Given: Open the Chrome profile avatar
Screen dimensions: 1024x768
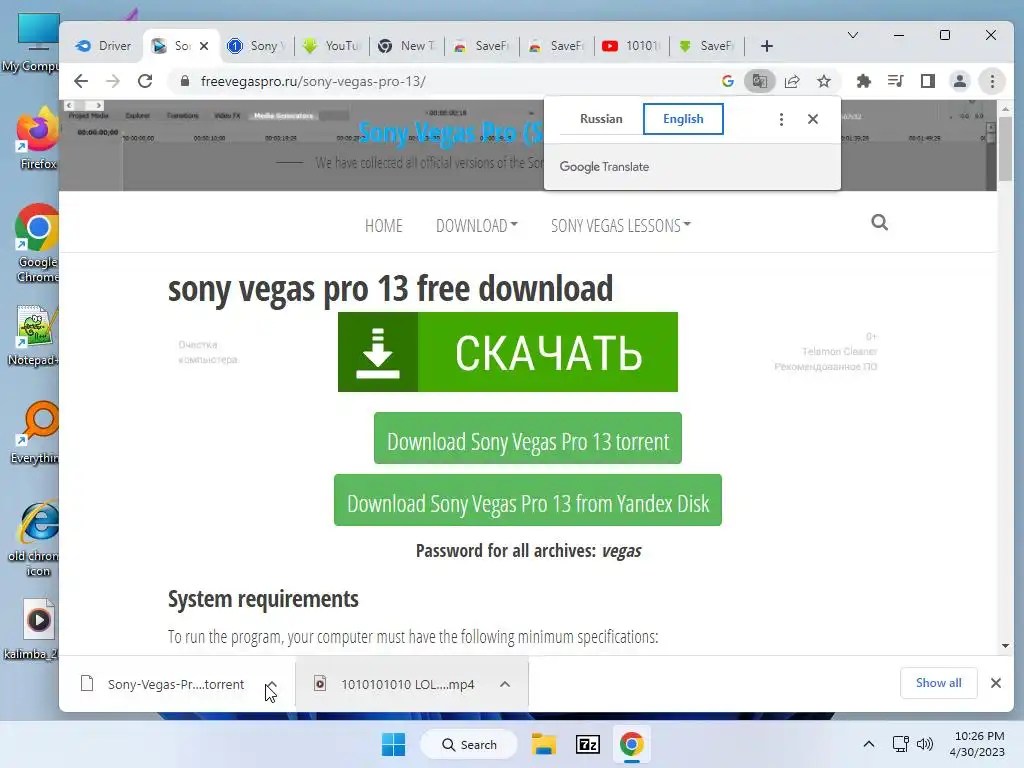Looking at the screenshot, I should (960, 81).
